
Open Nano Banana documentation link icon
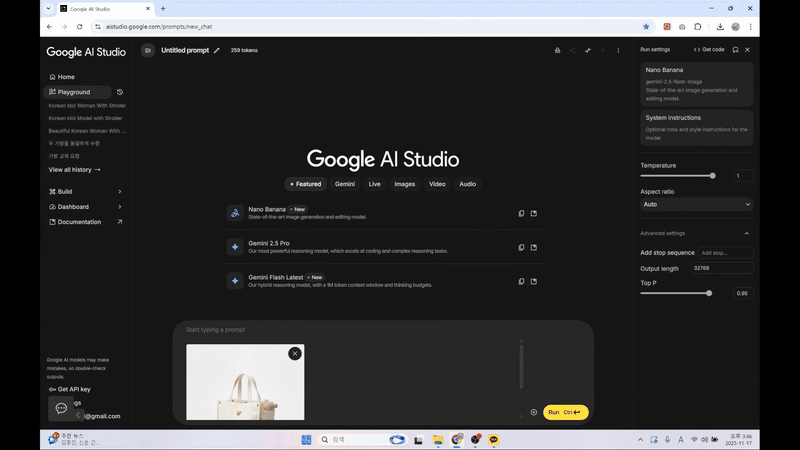tap(534, 213)
